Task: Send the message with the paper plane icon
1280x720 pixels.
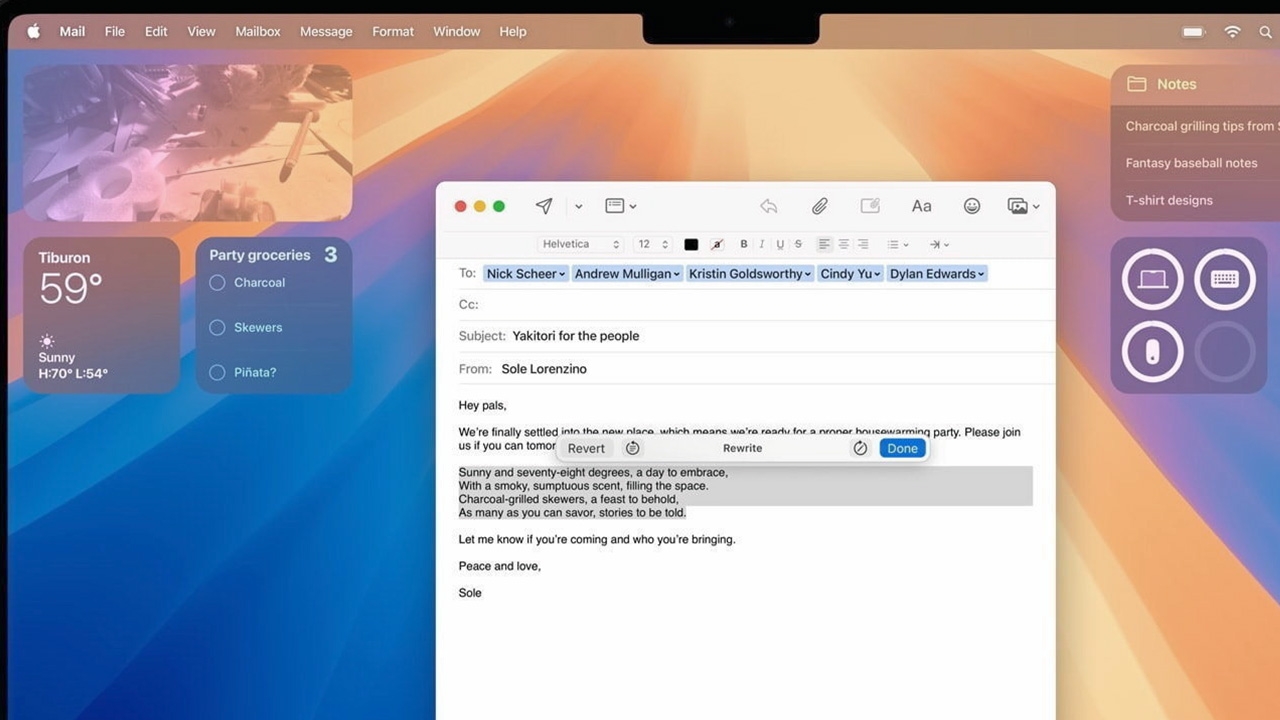Action: click(544, 206)
